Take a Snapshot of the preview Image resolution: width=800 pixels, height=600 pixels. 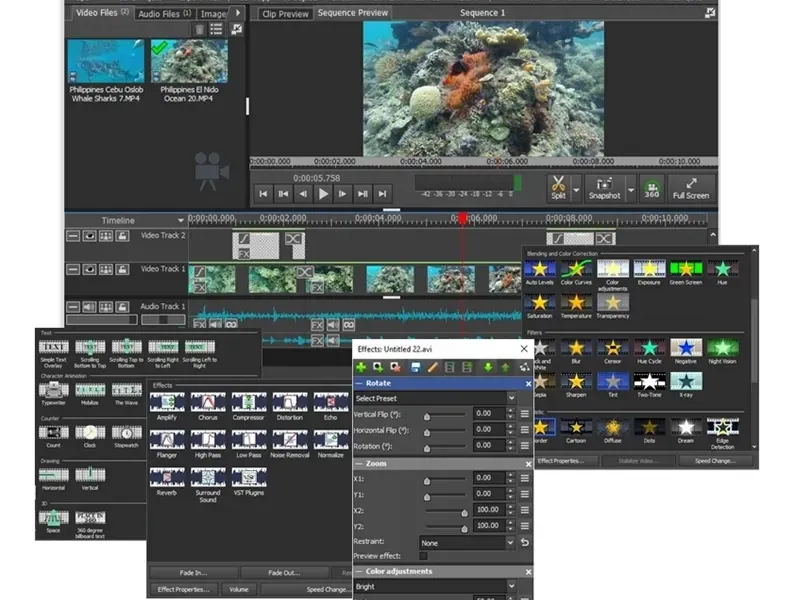coord(604,188)
